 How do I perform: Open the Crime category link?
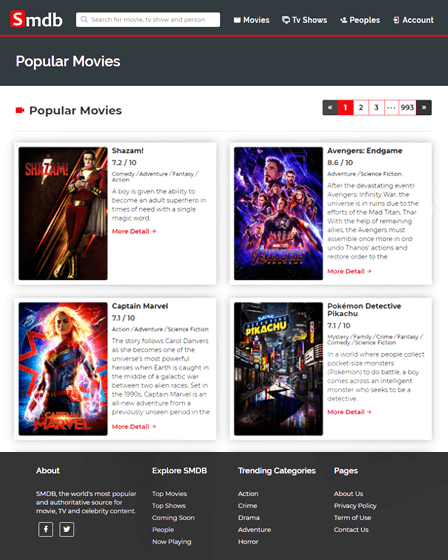[248, 506]
